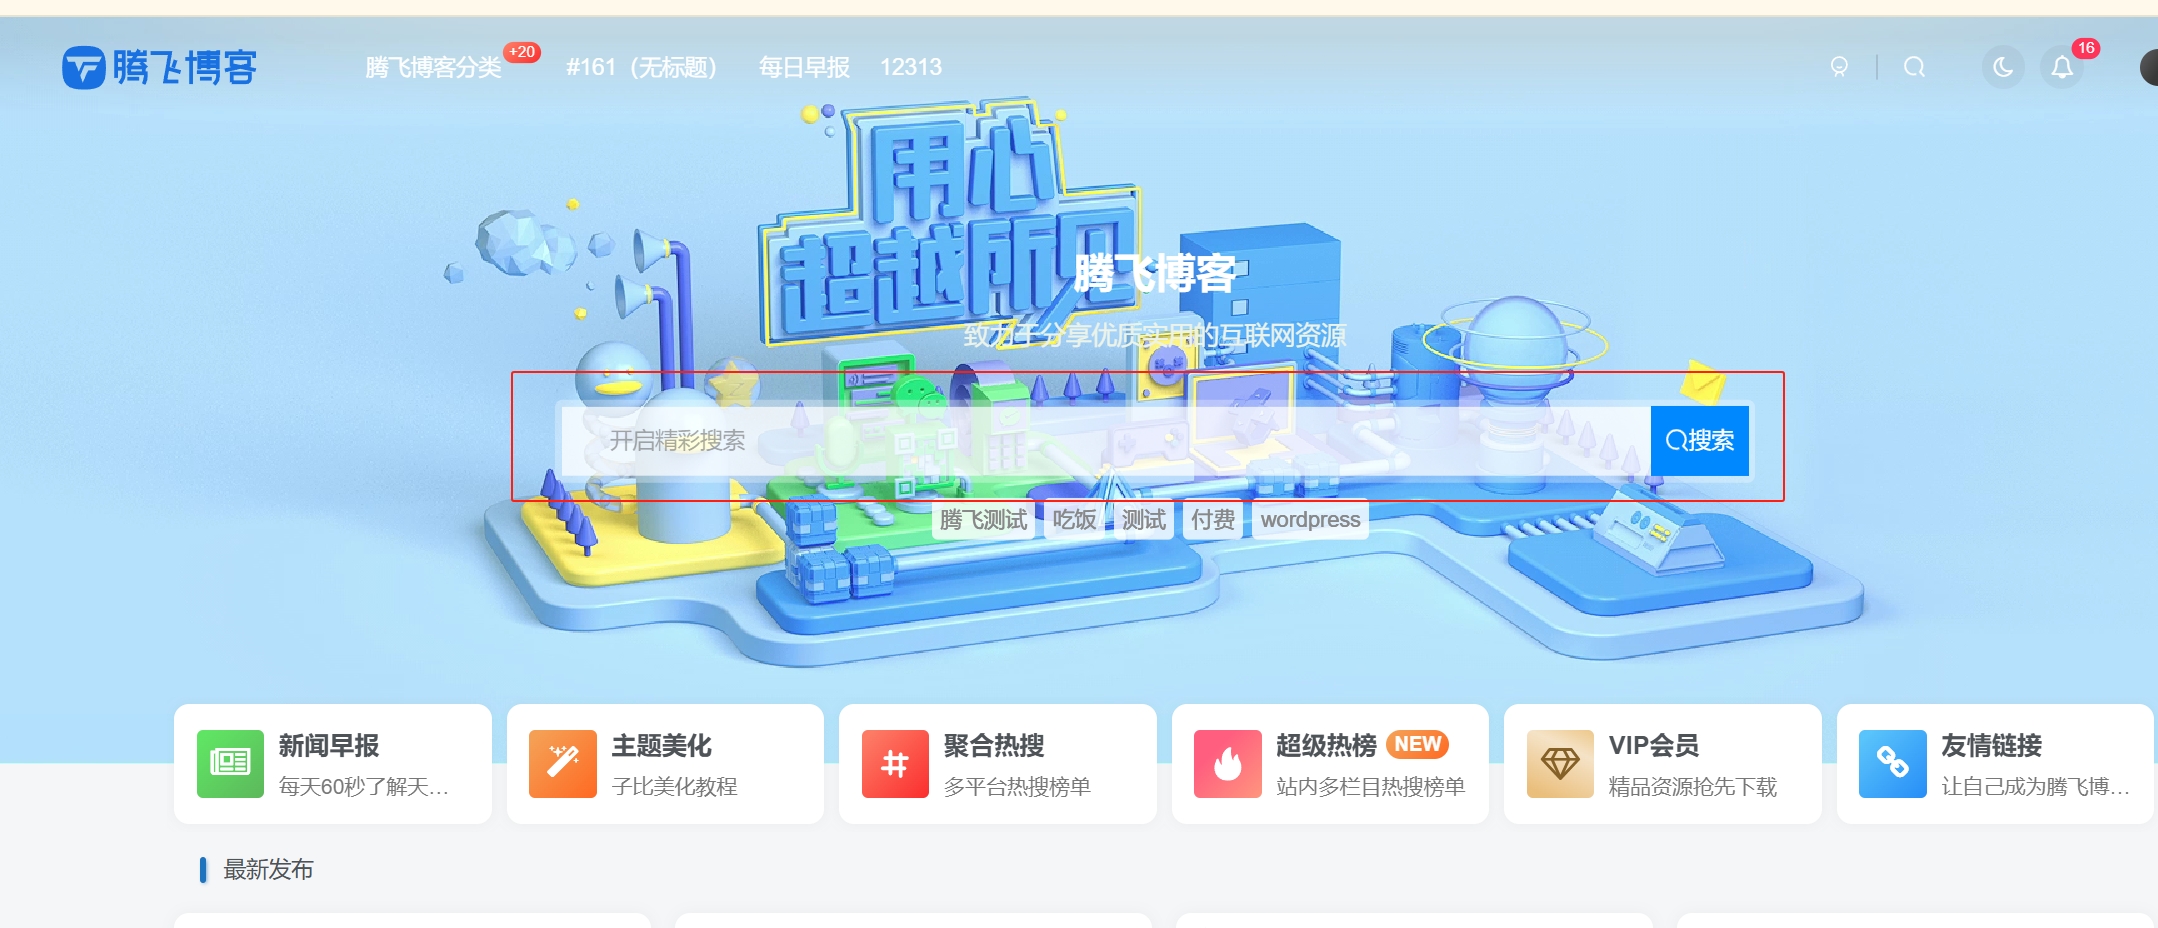2158x928 pixels.
Task: Open the 吃饭 hot search tag
Action: [1074, 520]
